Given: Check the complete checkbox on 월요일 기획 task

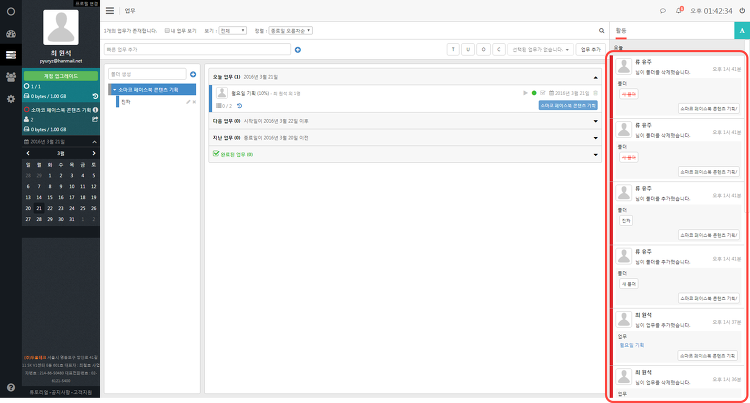Looking at the screenshot, I should pyautogui.click(x=542, y=93).
